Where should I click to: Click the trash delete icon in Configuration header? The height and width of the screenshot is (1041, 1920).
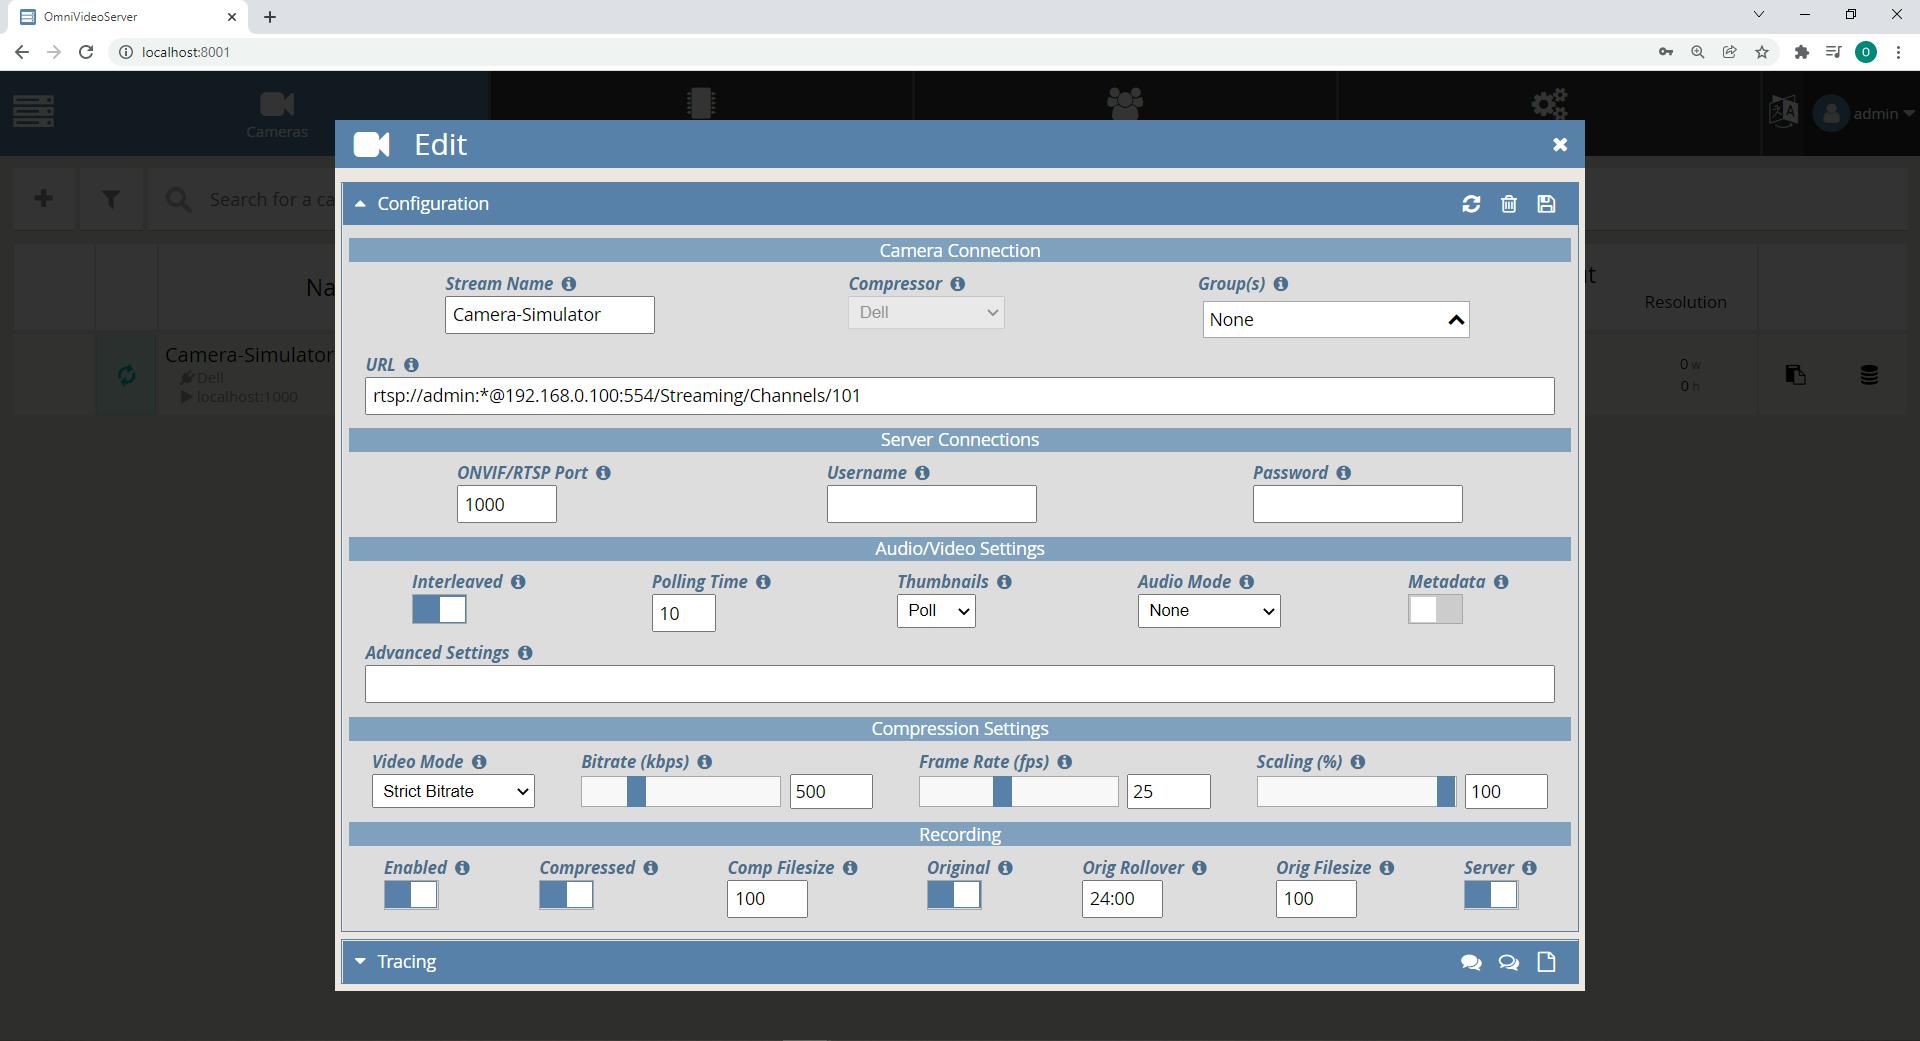pyautogui.click(x=1509, y=204)
